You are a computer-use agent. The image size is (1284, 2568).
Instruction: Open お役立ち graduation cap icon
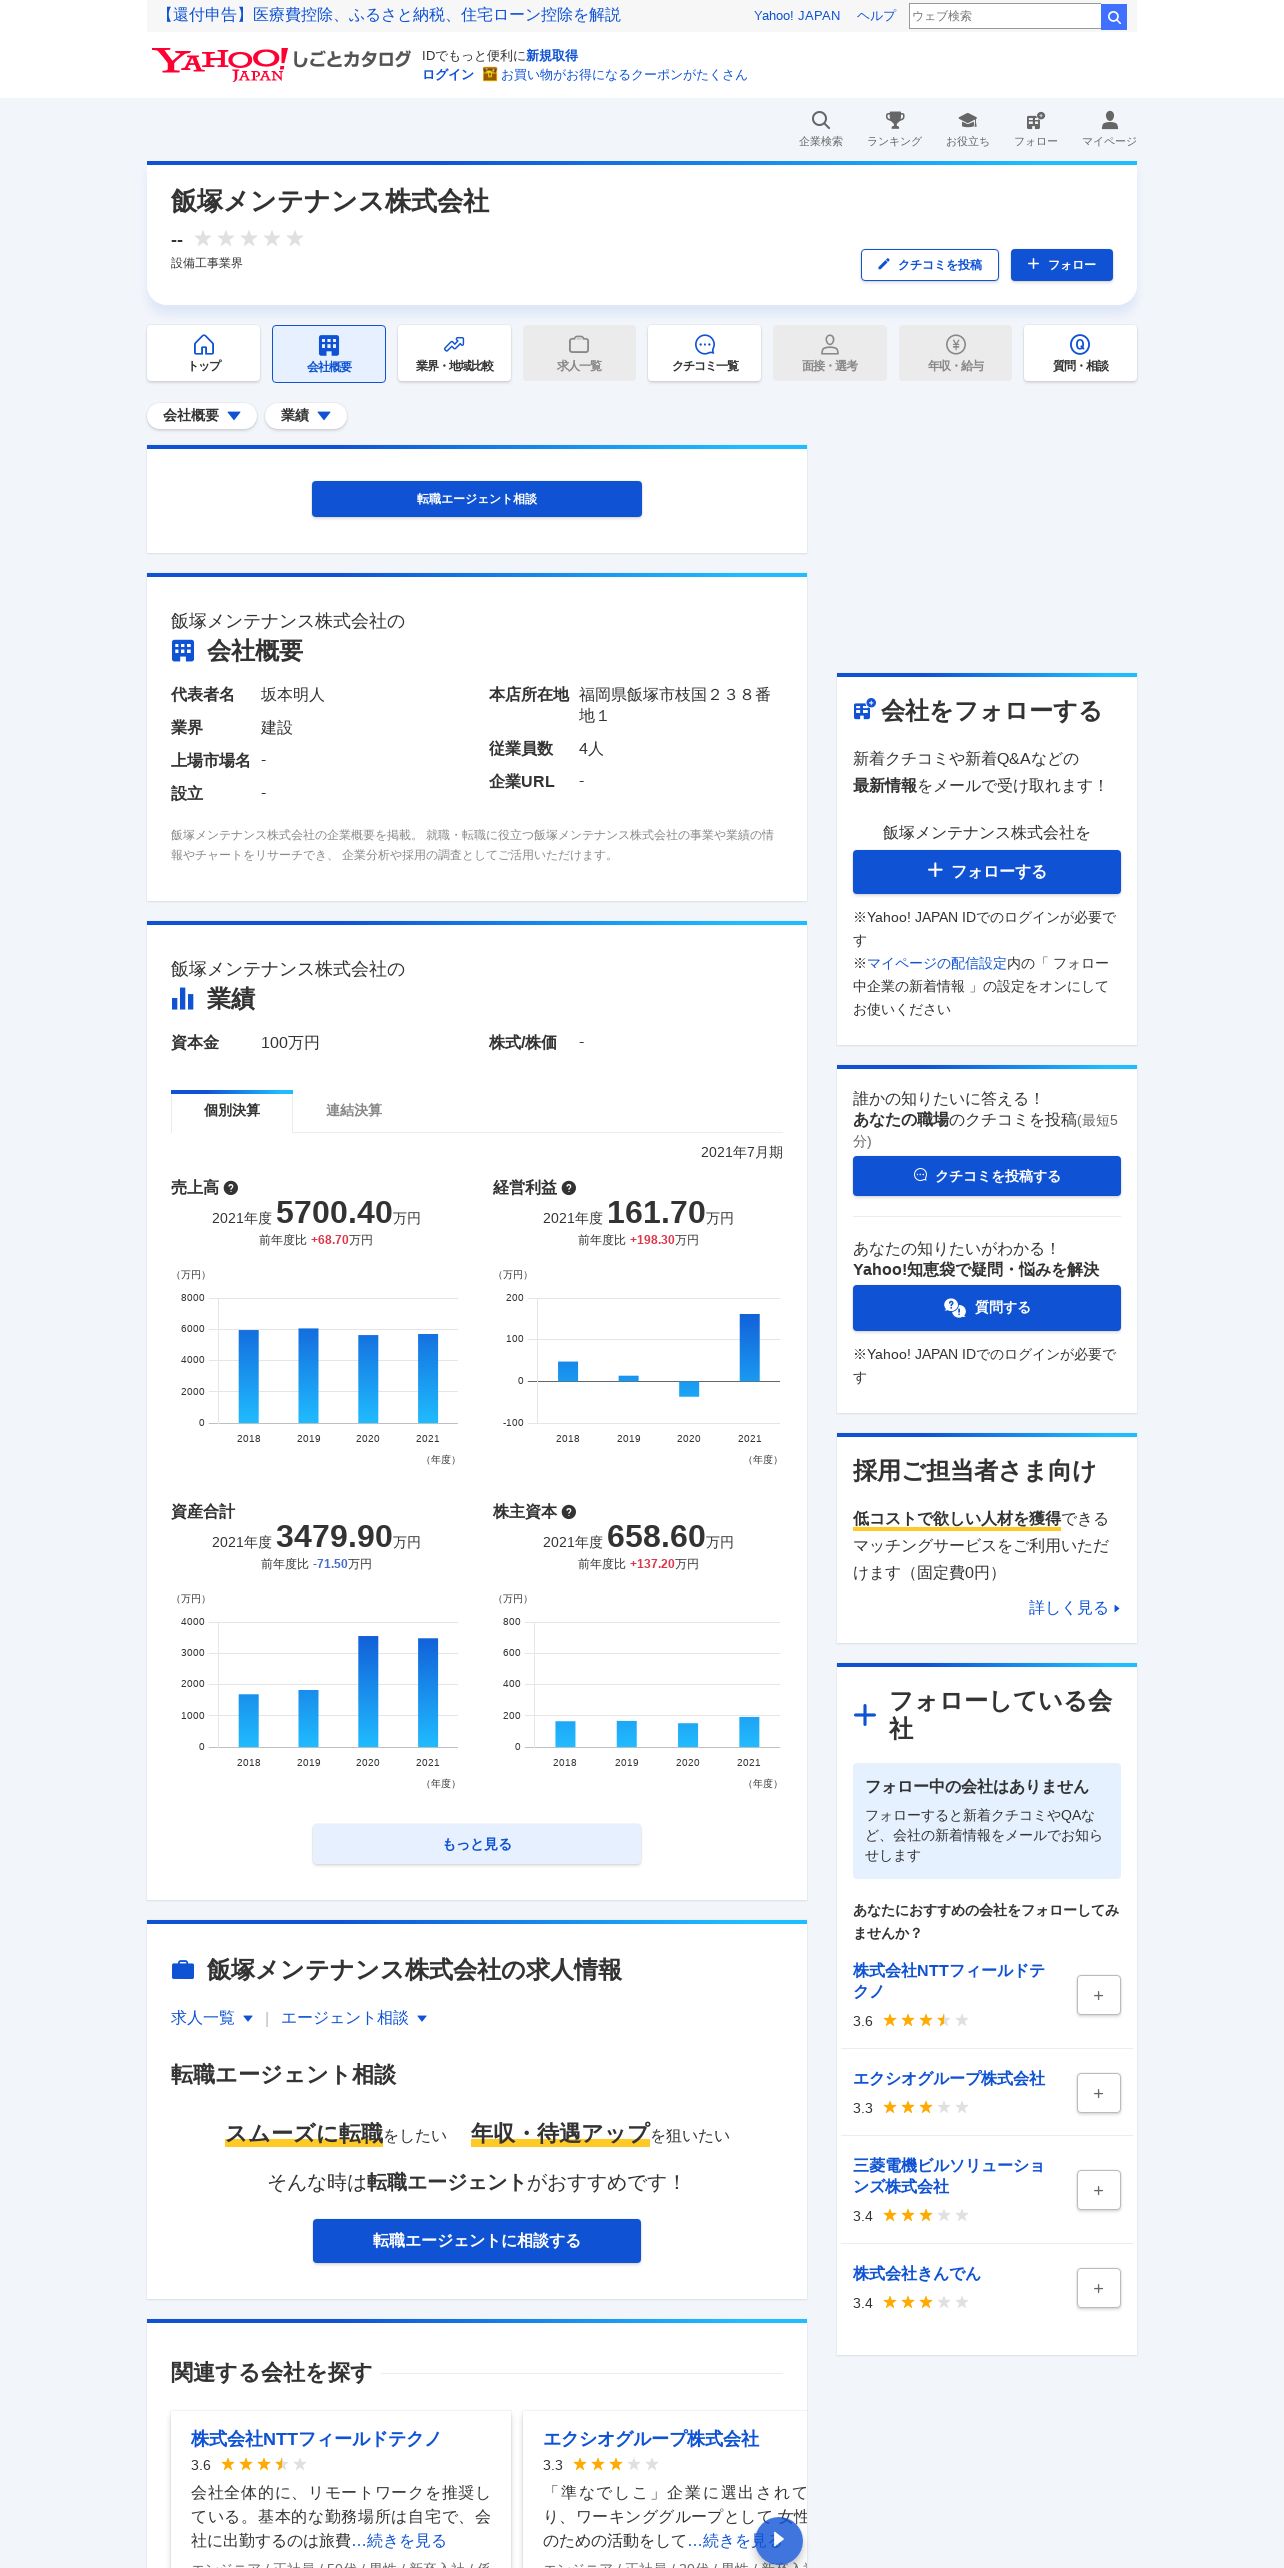tap(967, 128)
